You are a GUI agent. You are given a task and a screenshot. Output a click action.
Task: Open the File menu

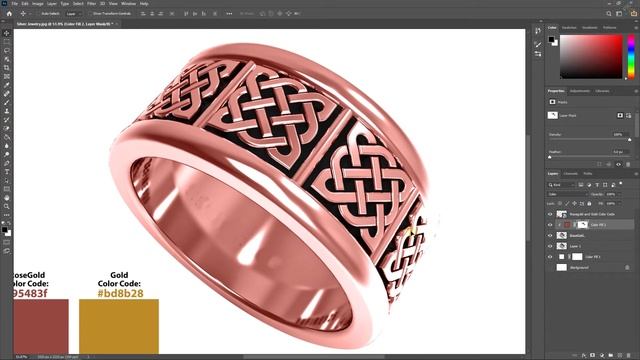click(x=15, y=4)
